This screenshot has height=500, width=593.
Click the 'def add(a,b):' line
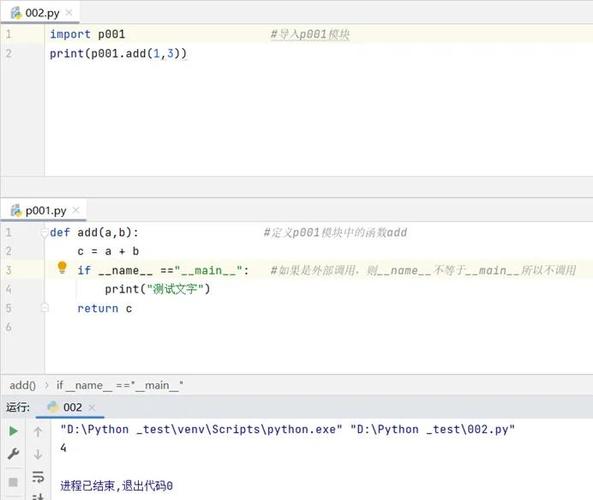click(x=94, y=232)
